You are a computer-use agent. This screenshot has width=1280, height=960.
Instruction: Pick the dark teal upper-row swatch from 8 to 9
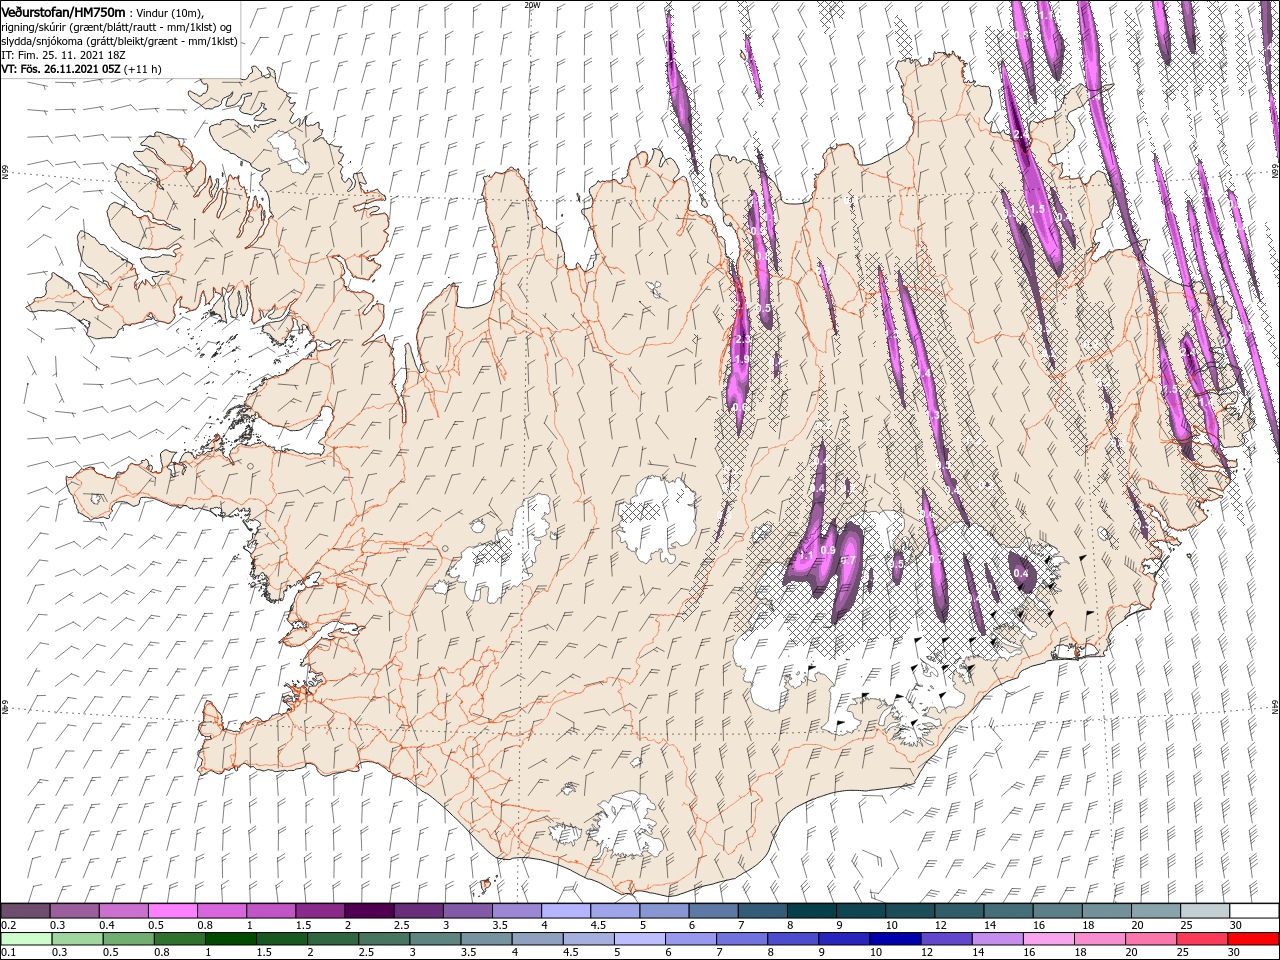[x=812, y=911]
